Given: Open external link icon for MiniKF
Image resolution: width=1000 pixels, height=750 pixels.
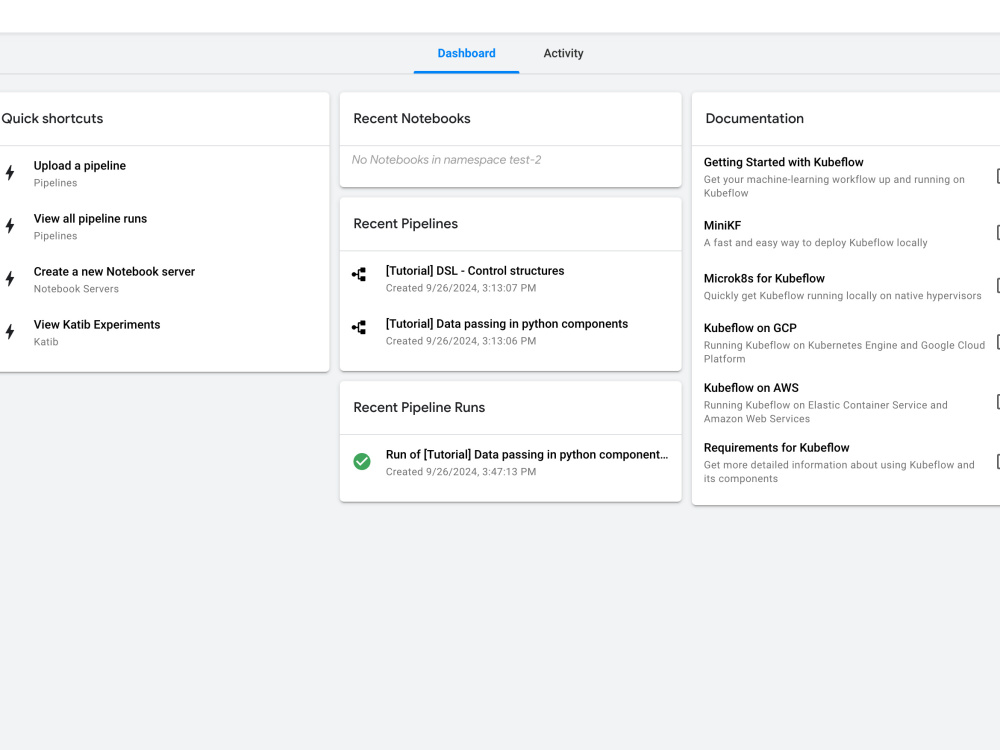Looking at the screenshot, I should pyautogui.click(x=997, y=232).
